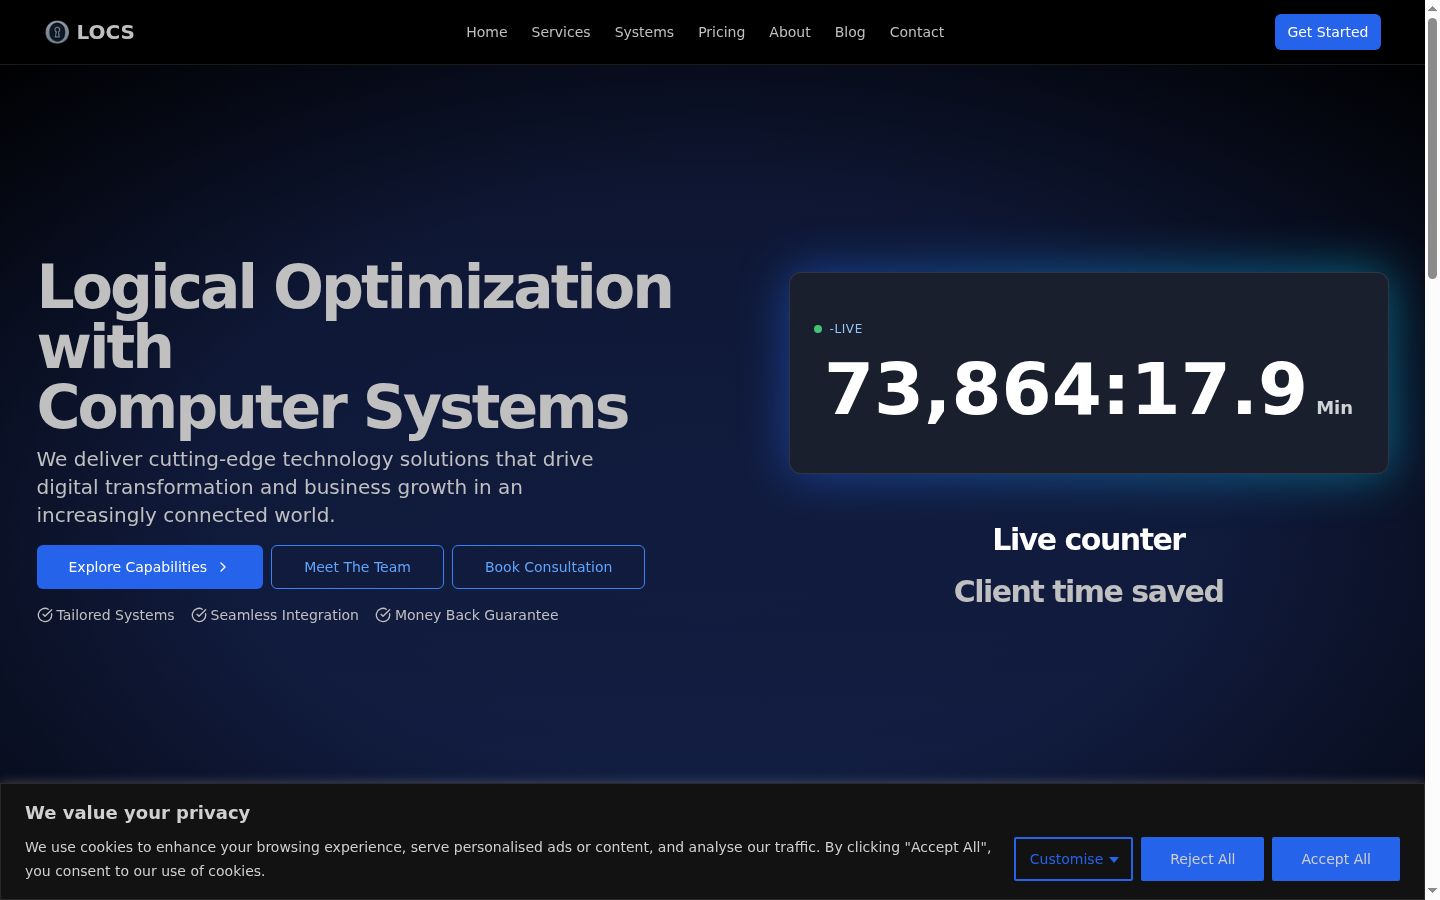
Task: Click the Get Started button
Action: pos(1328,32)
